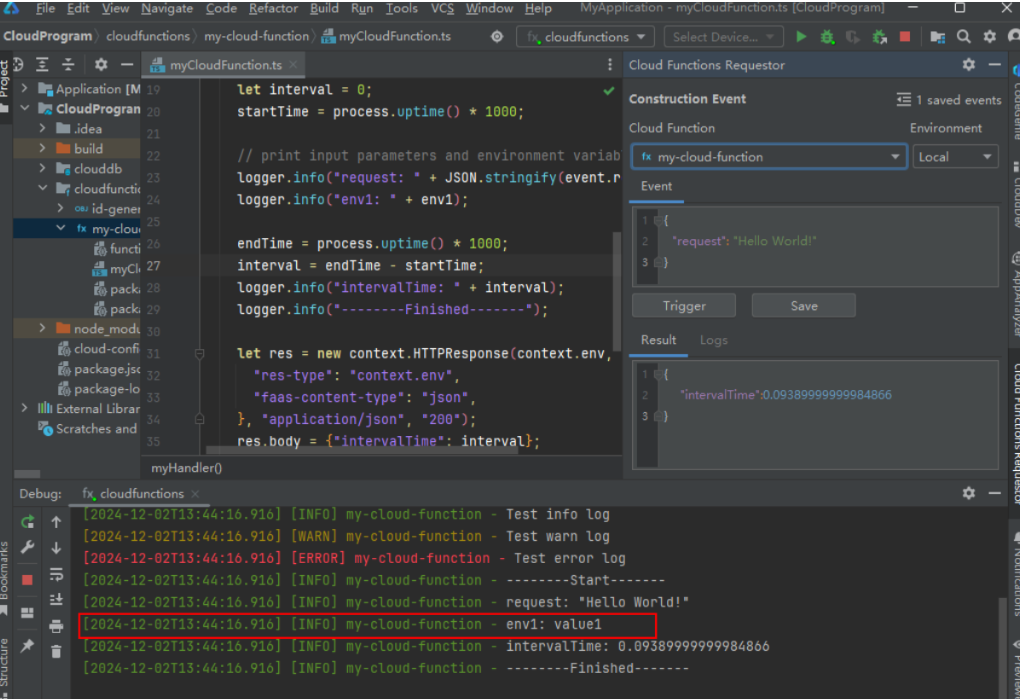Image resolution: width=1020 pixels, height=699 pixels.
Task: Click the print icon in Debug console
Action: tap(57, 626)
